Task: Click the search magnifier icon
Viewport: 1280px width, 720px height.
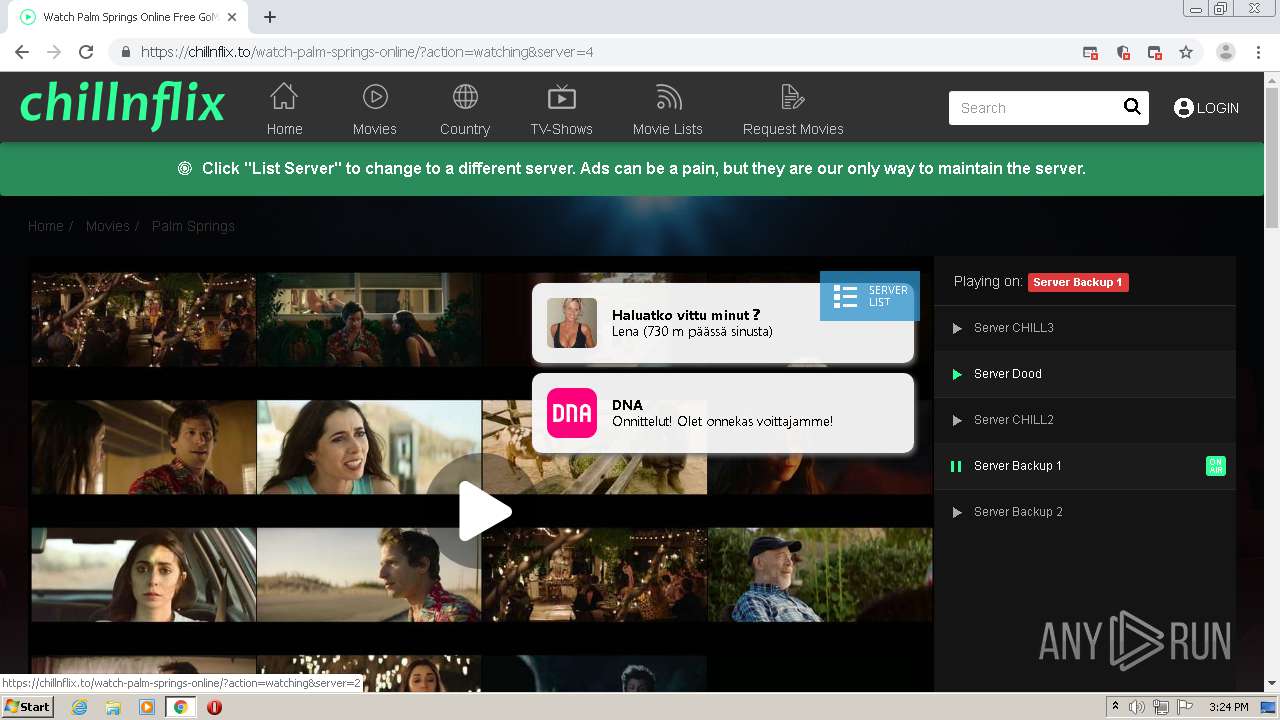Action: pos(1132,107)
